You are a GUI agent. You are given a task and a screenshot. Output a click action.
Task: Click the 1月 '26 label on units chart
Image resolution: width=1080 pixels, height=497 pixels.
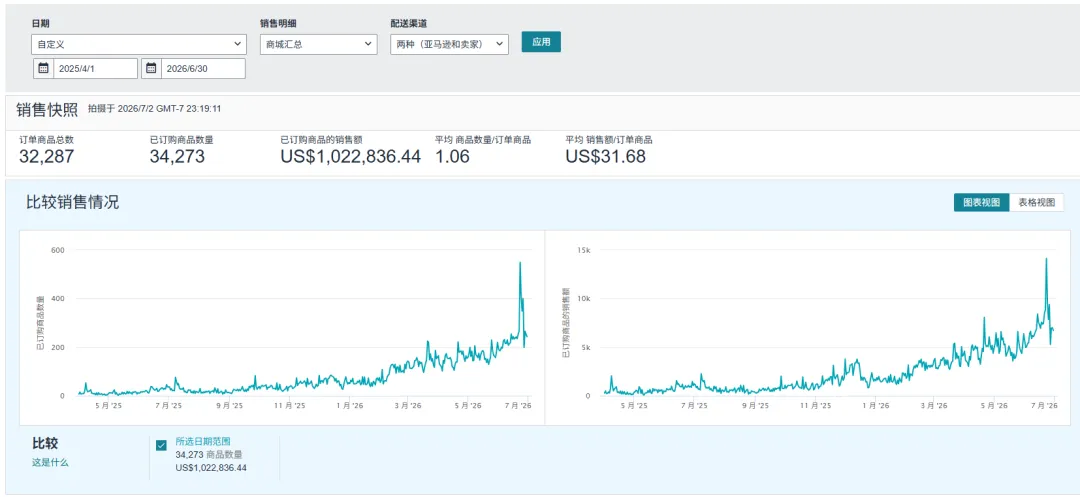click(x=348, y=406)
